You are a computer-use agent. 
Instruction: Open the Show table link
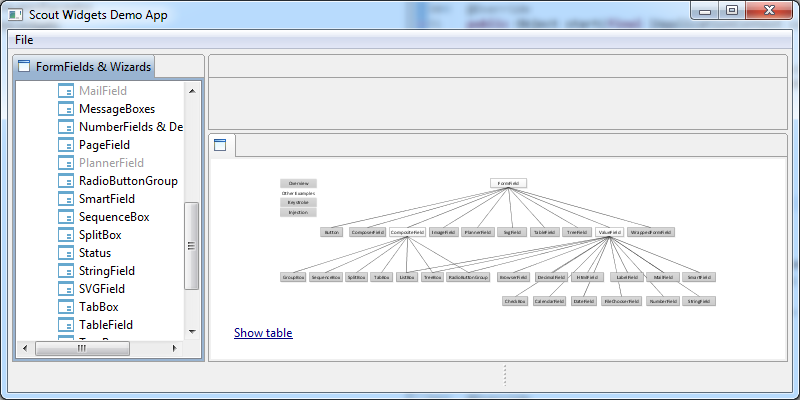pyautogui.click(x=263, y=333)
